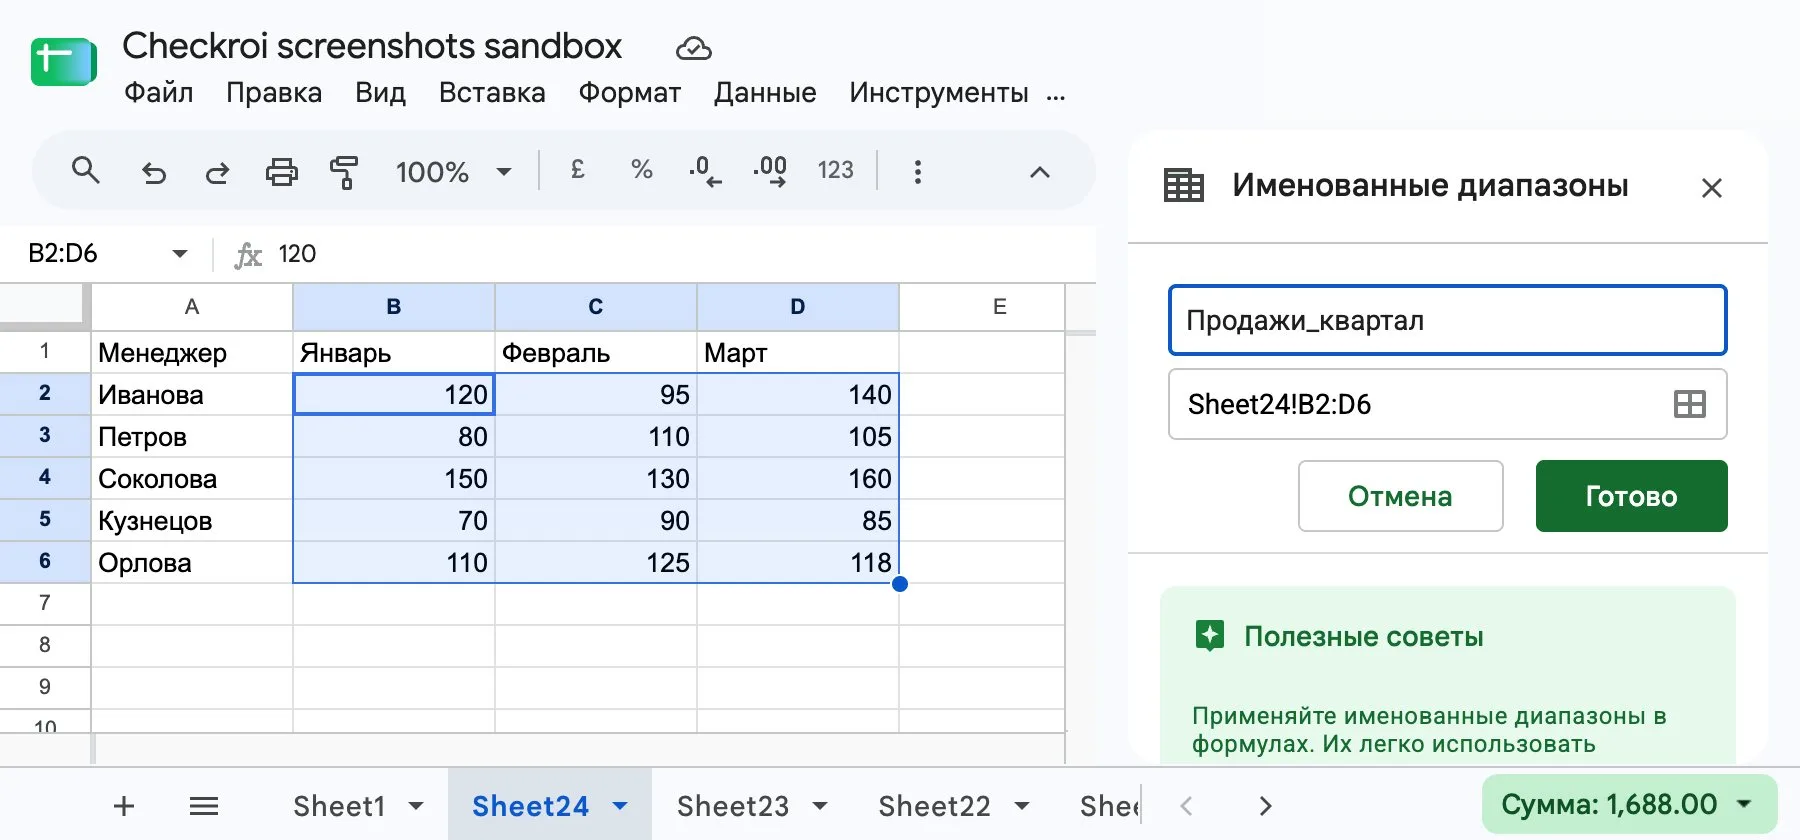Open the 123 number formats menu
The image size is (1800, 840).
pos(835,170)
